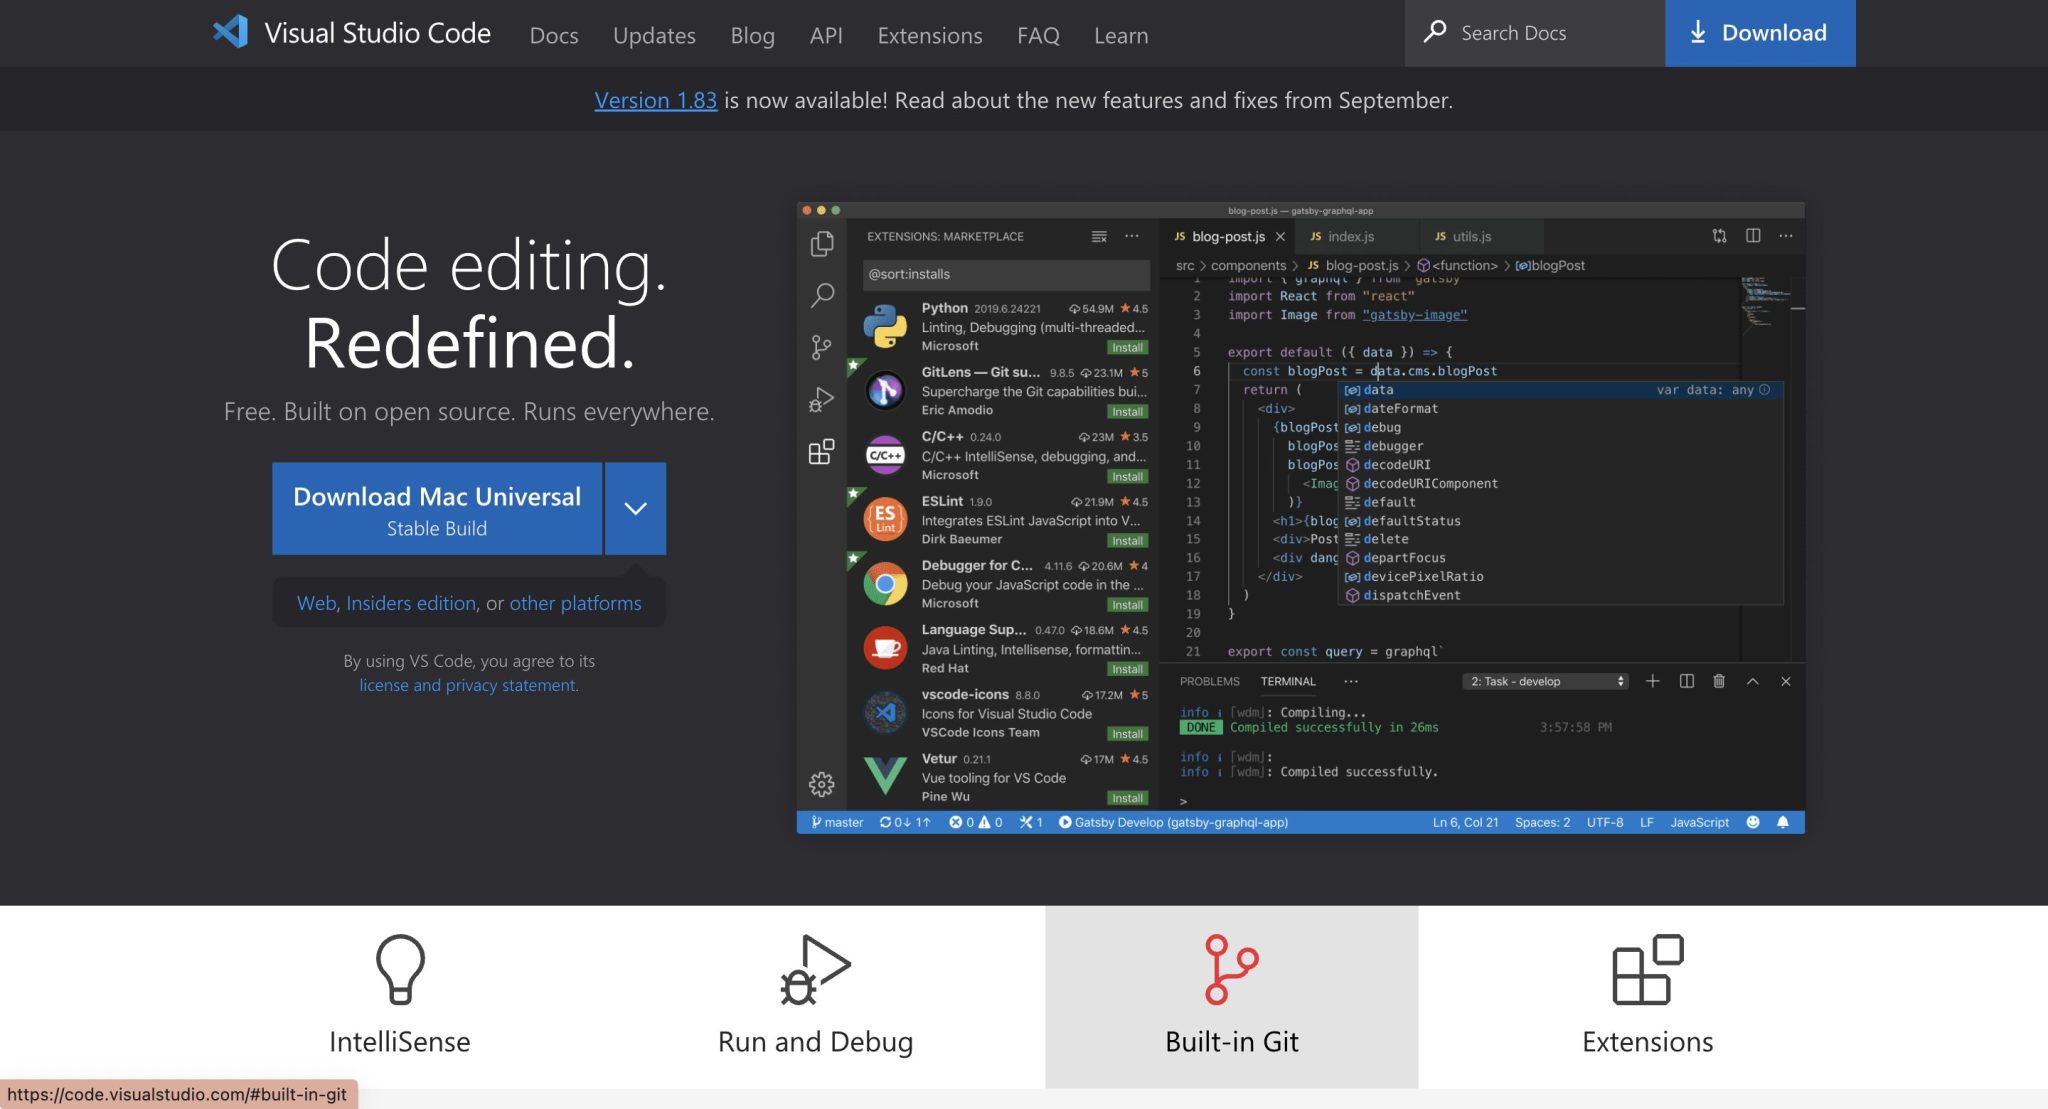
Task: Install the Python extension
Action: (1127, 347)
